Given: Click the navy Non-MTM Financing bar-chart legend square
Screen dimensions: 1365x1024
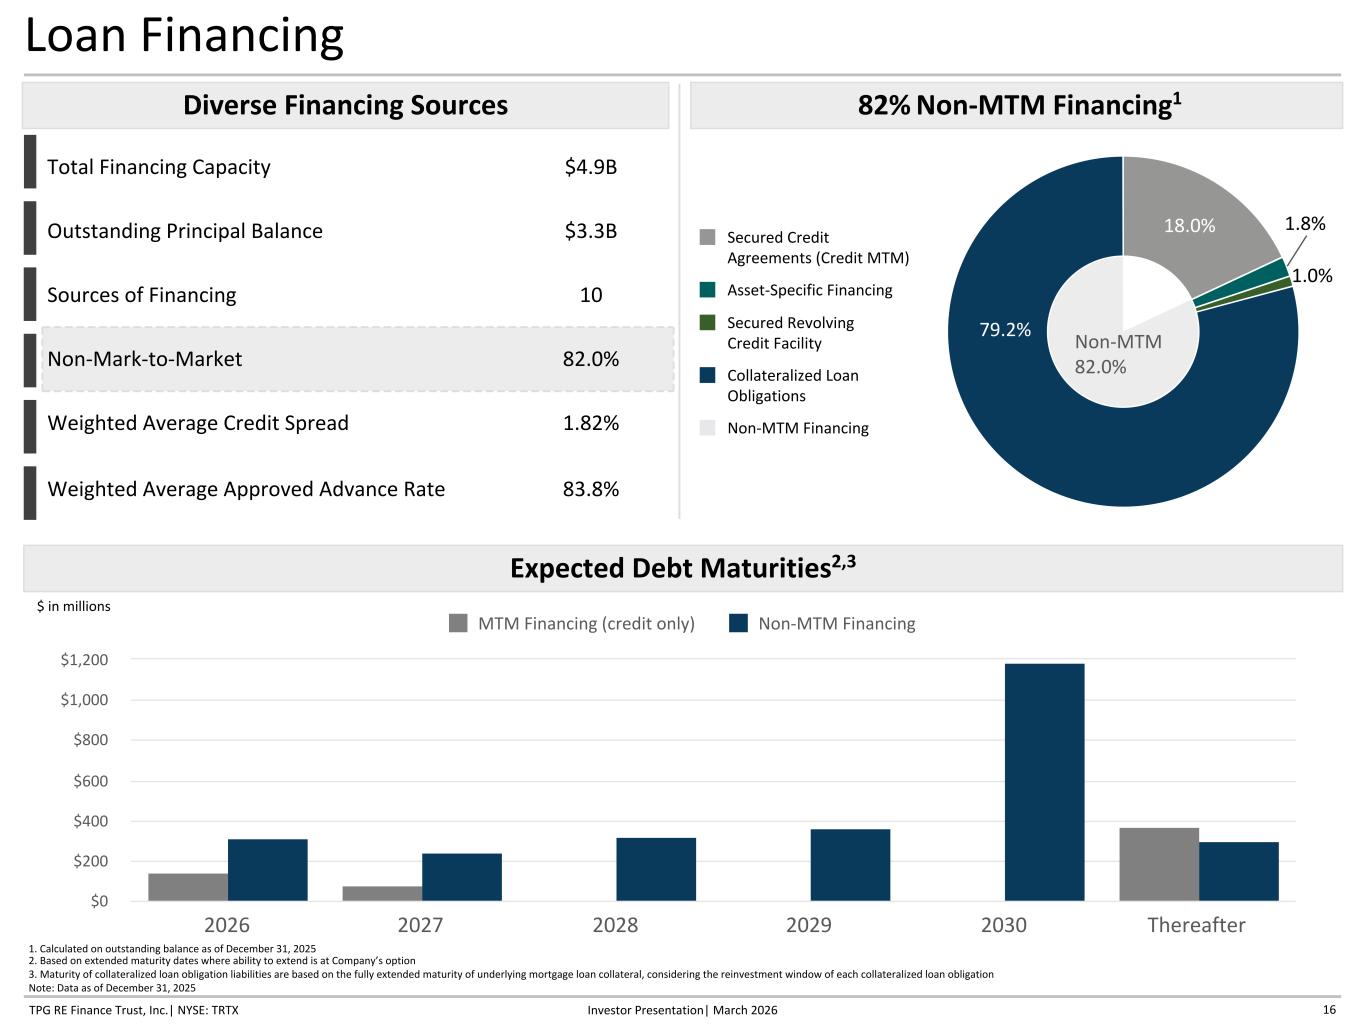Looking at the screenshot, I should tap(738, 623).
